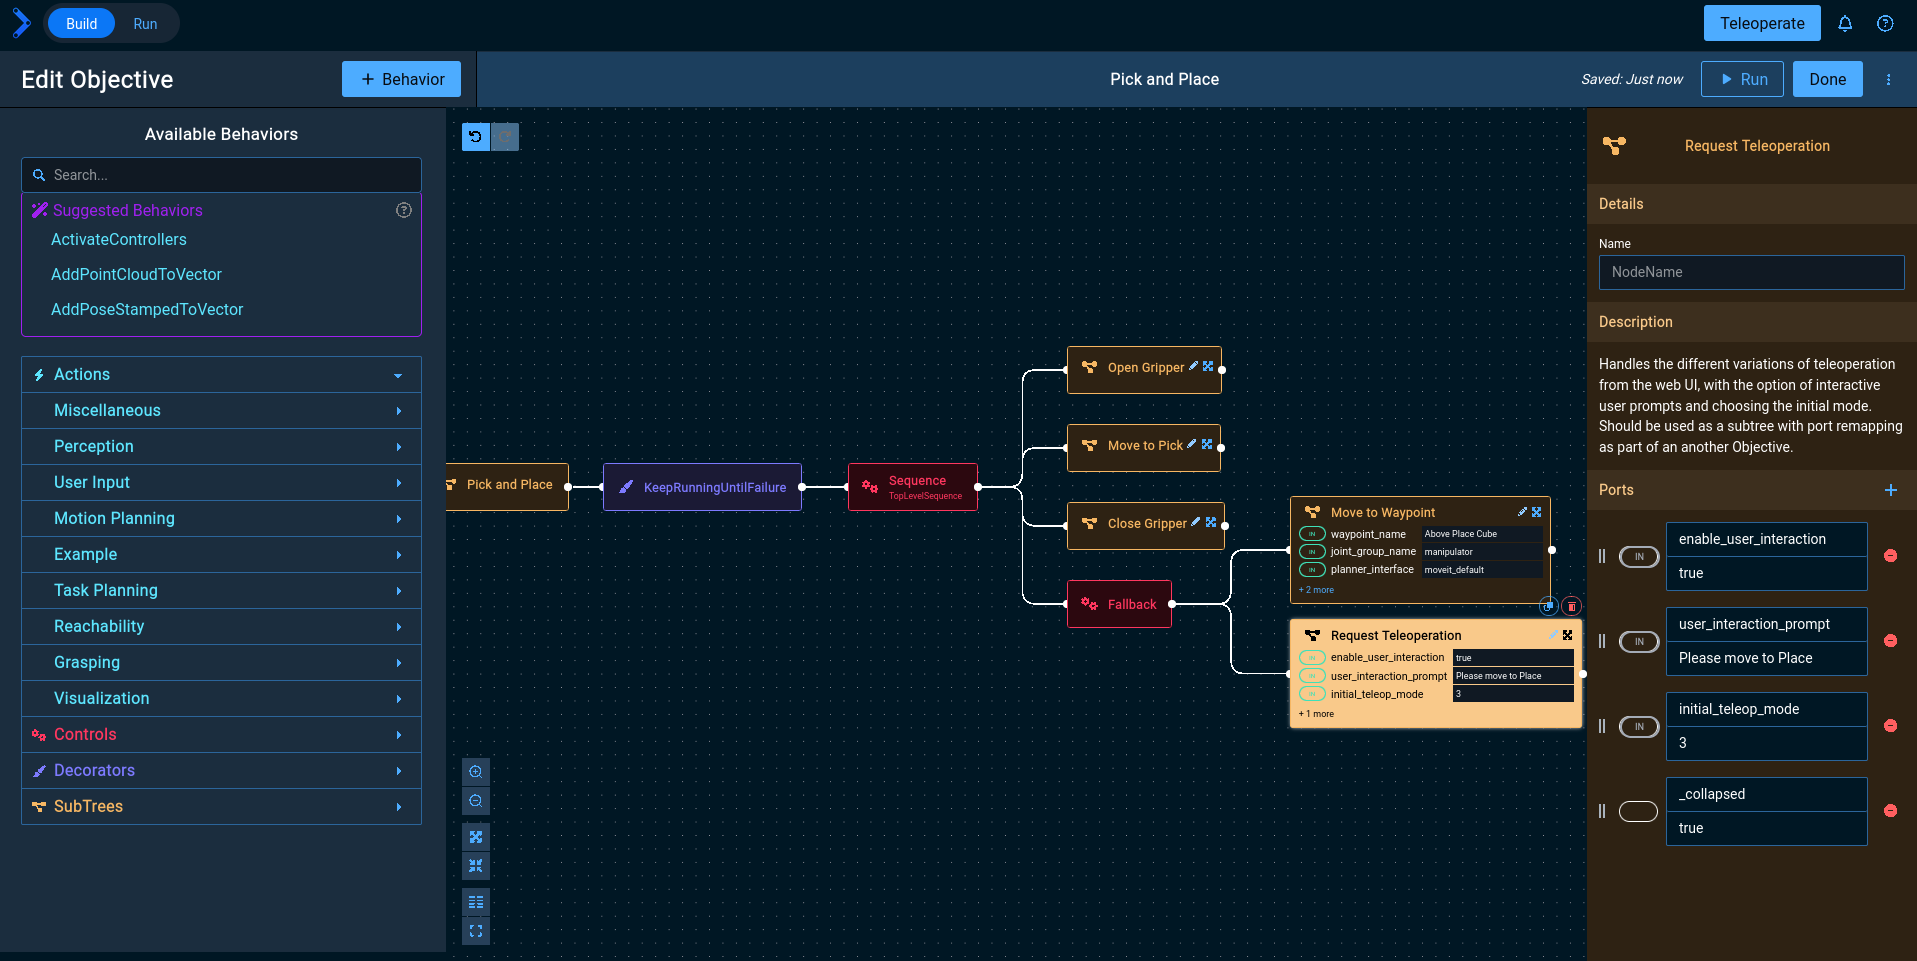
Task: Zoom out of the behavior tree canvas
Action: tap(476, 801)
